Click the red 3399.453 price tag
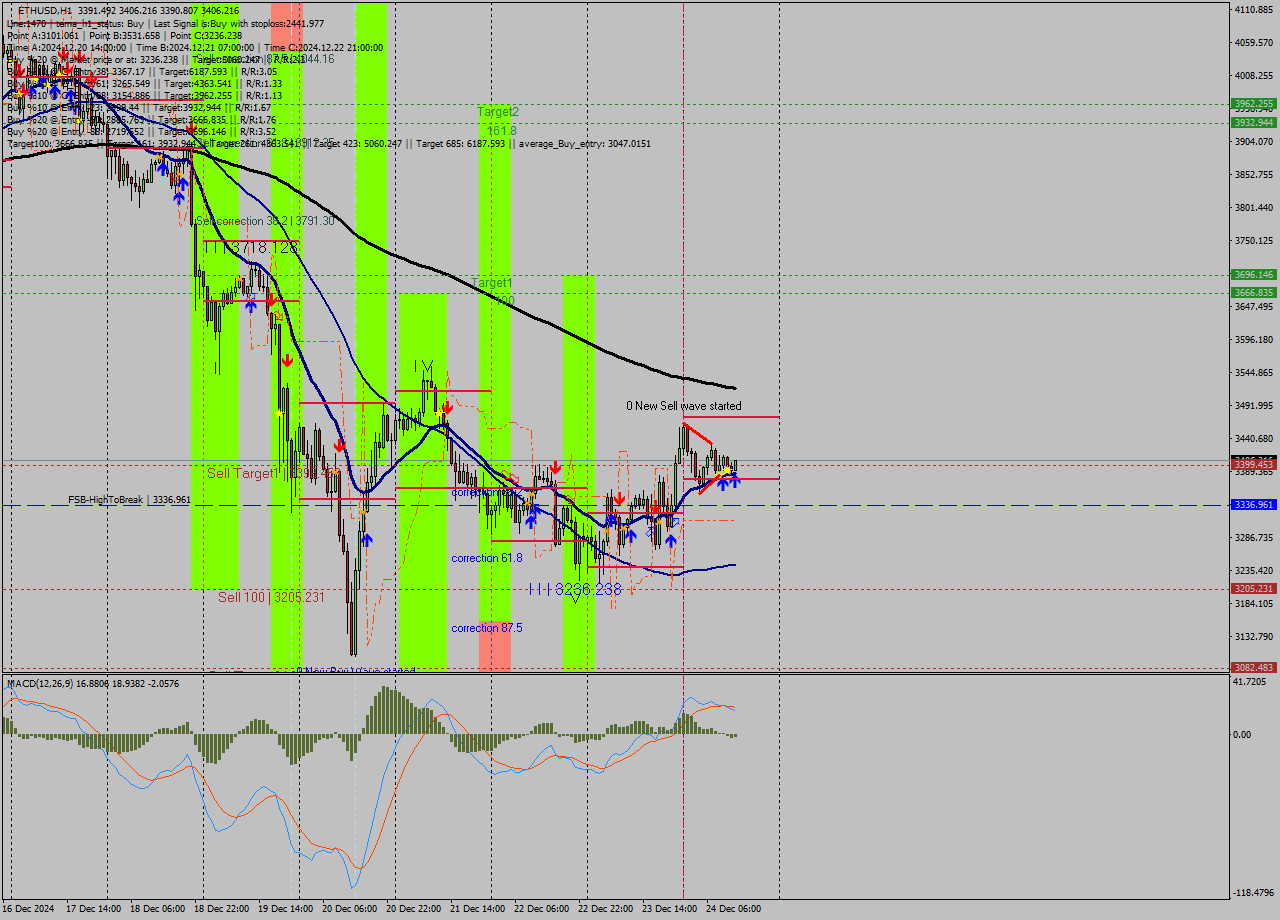Screen dimensions: 1280x920 1254,465
